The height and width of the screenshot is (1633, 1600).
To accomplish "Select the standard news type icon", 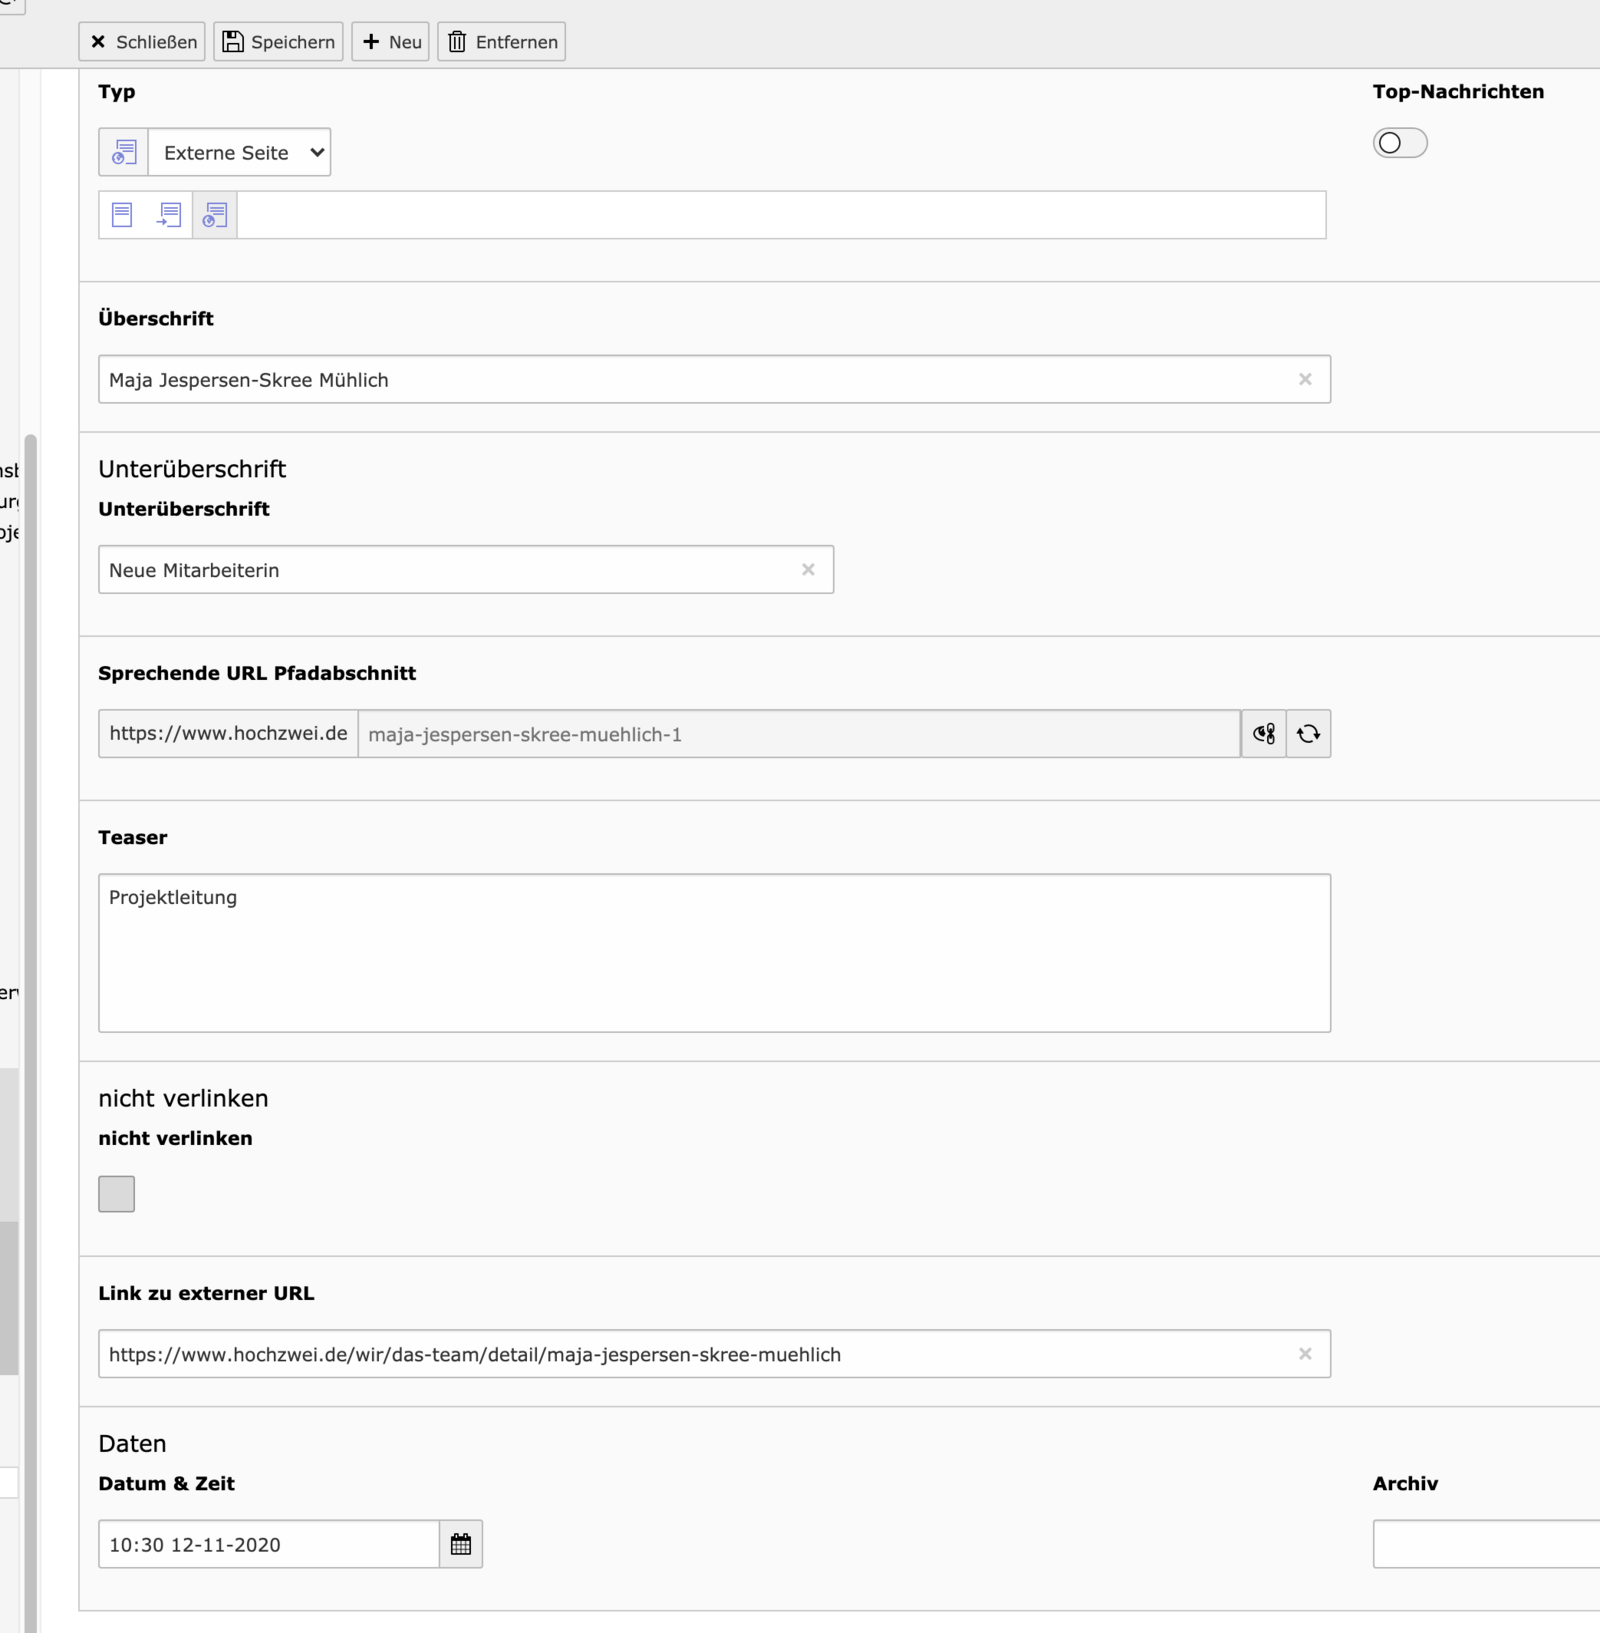I will pos(122,215).
